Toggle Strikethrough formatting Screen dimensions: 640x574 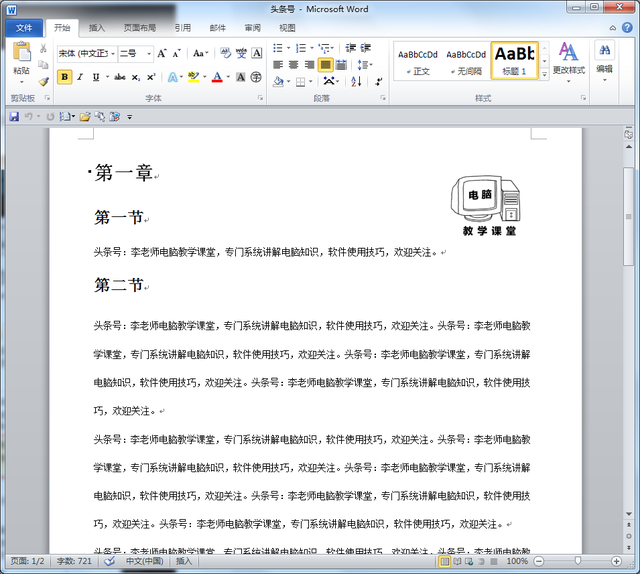(120, 77)
